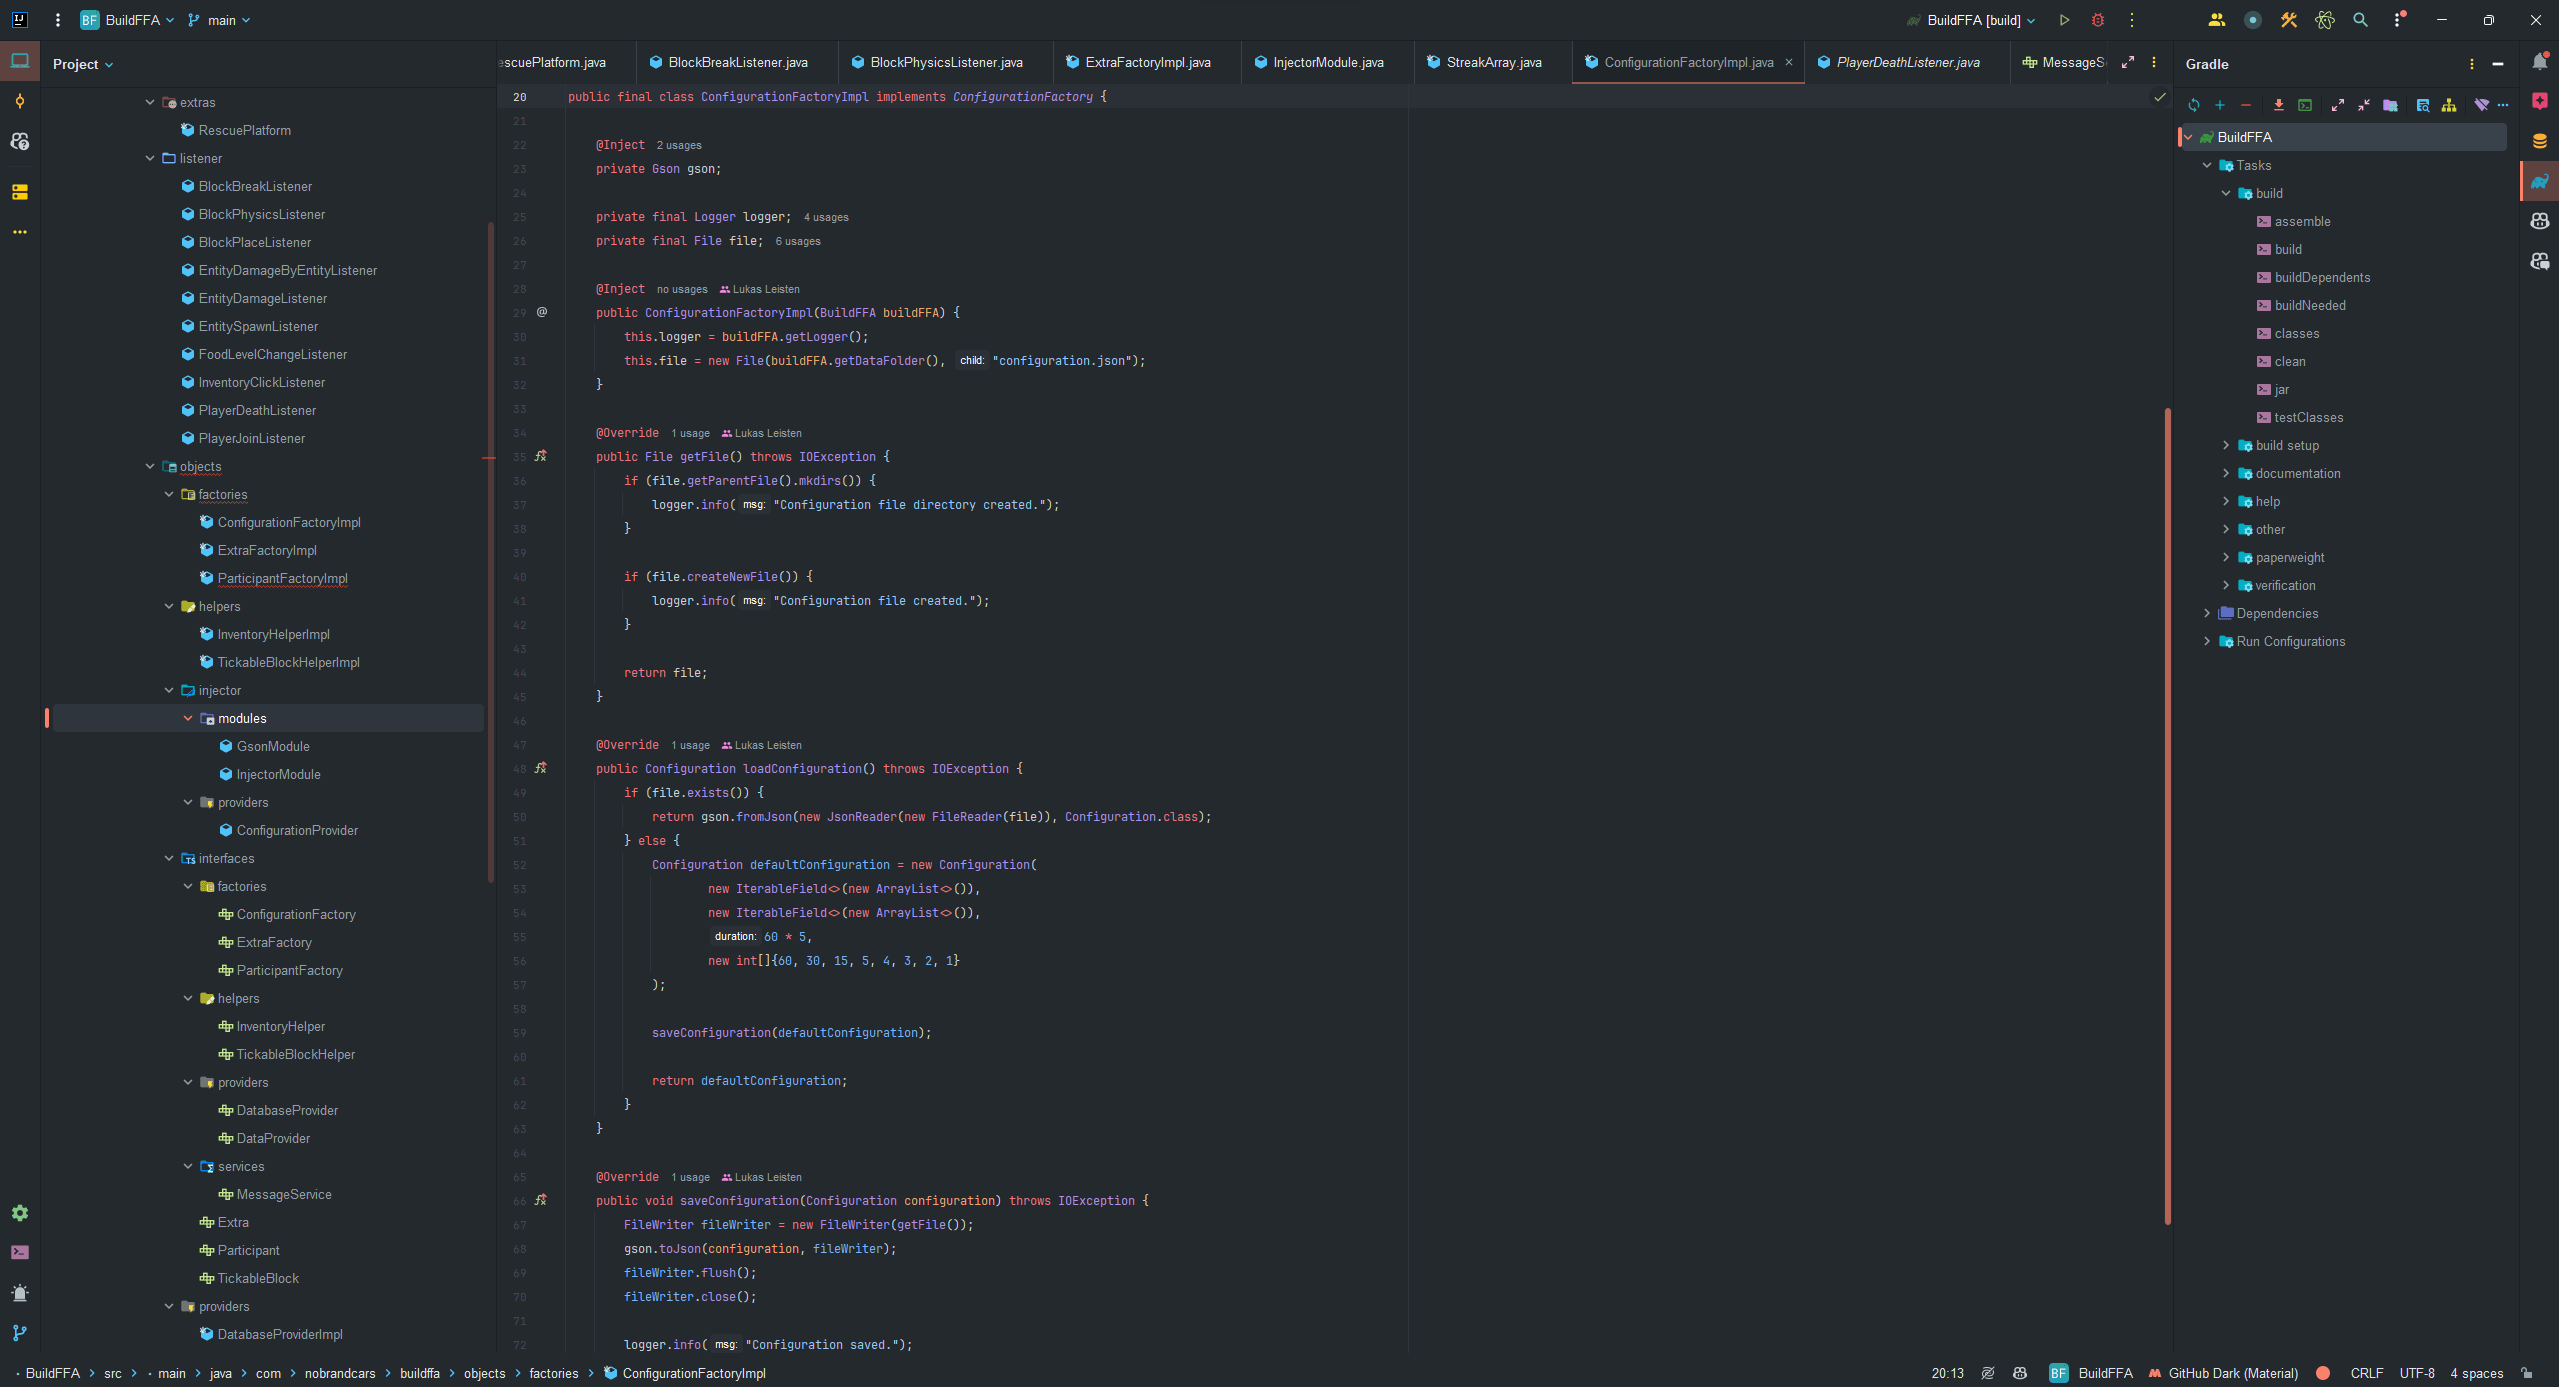
Task: Switch to the InjectorModule.java tab
Action: tap(1327, 62)
